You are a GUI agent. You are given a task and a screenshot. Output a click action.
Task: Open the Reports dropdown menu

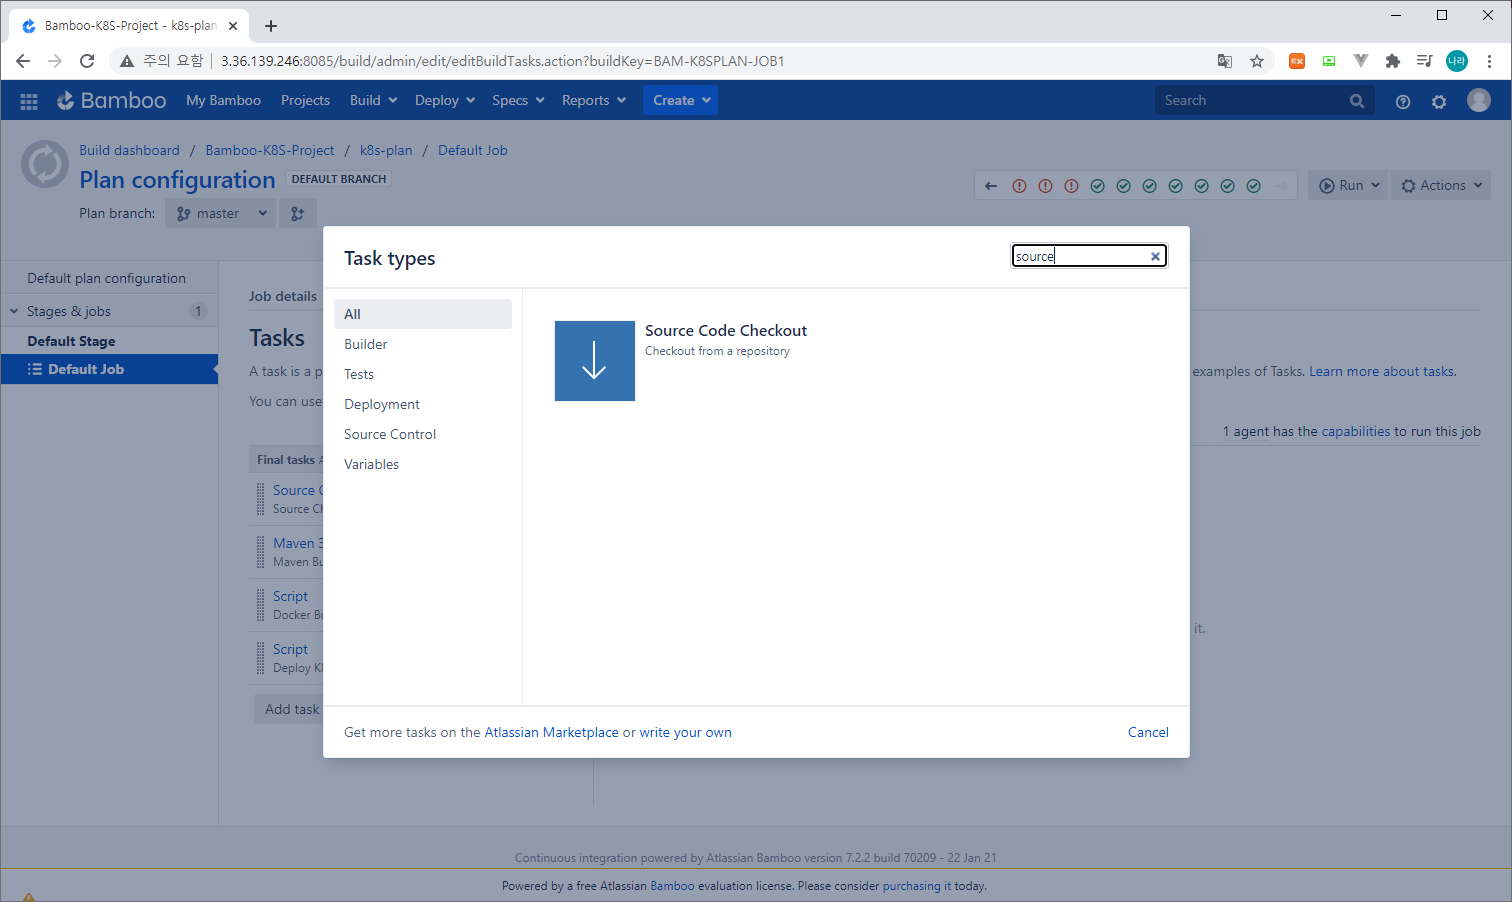tap(594, 100)
